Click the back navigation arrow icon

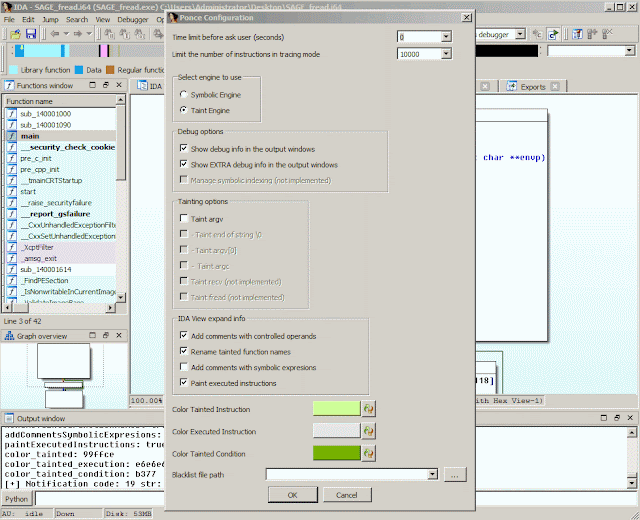coord(55,34)
